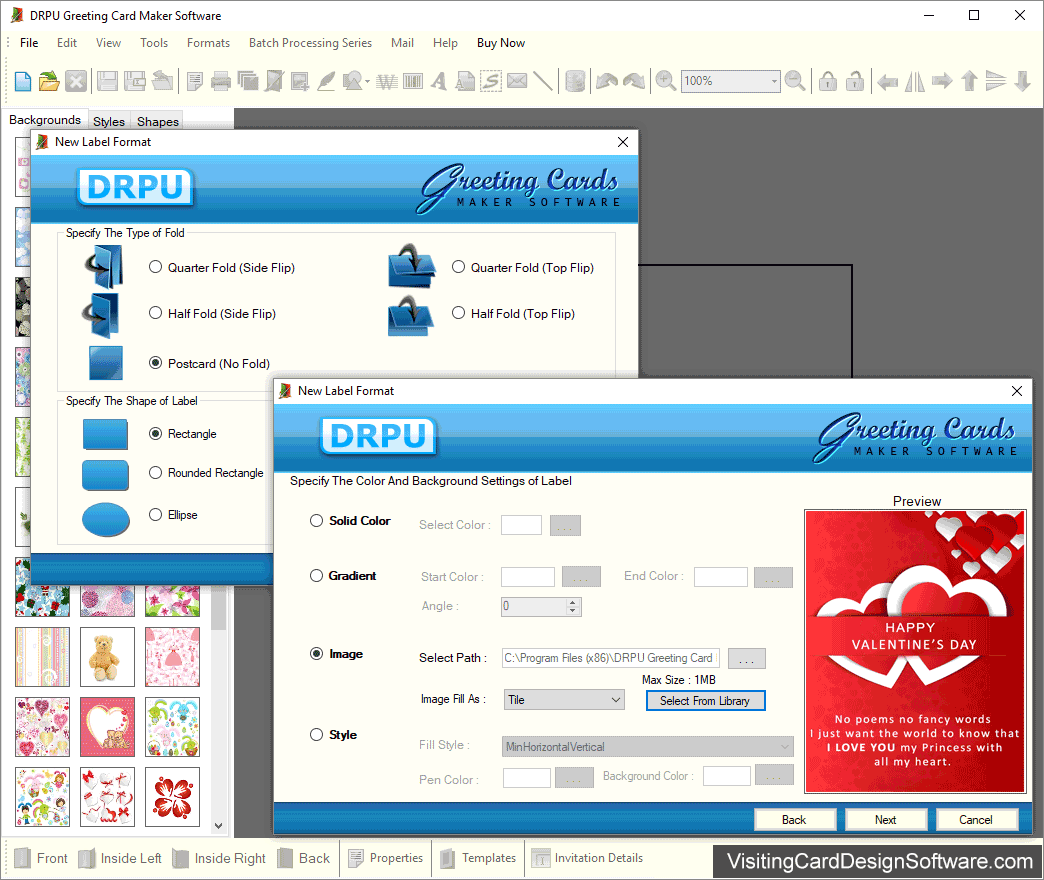Viewport: 1044px width, 880px height.
Task: Click the Zoom In magnifier icon
Action: (x=666, y=81)
